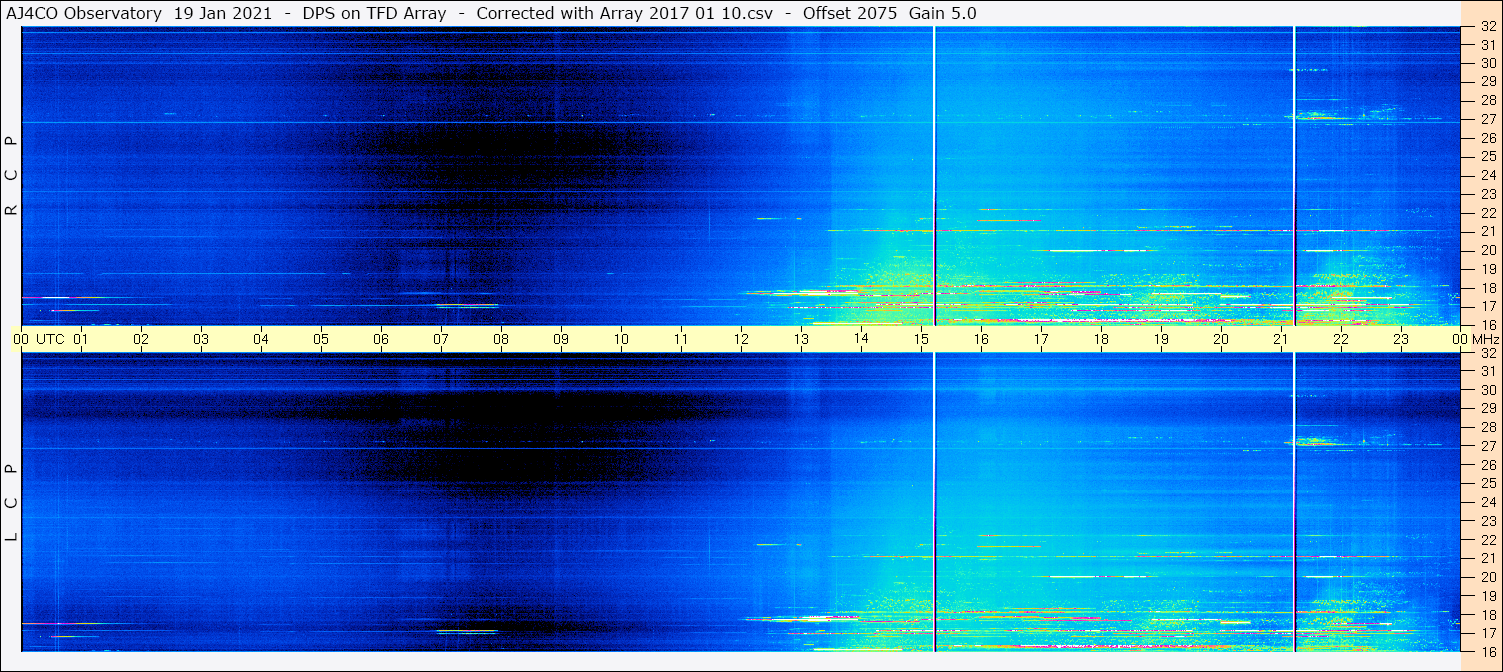Select hour "13" on the UTC axis
This screenshot has height=672, width=1503.
point(801,339)
